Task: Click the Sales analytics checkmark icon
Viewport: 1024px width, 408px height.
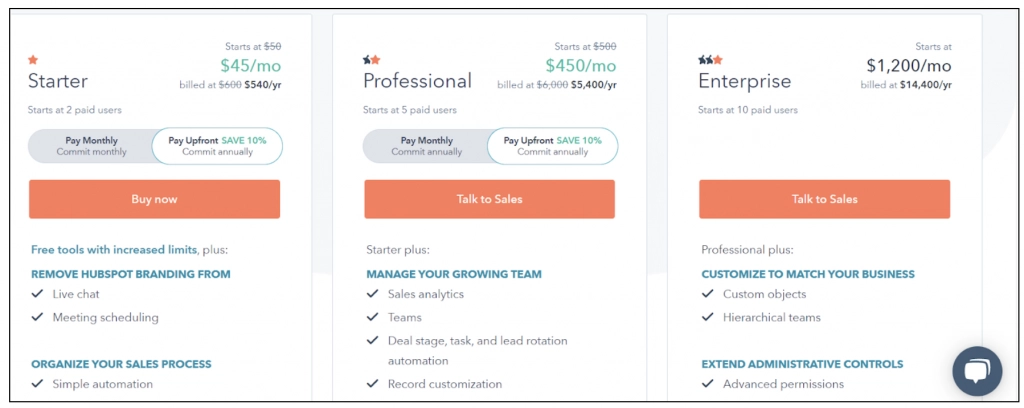Action: [373, 294]
